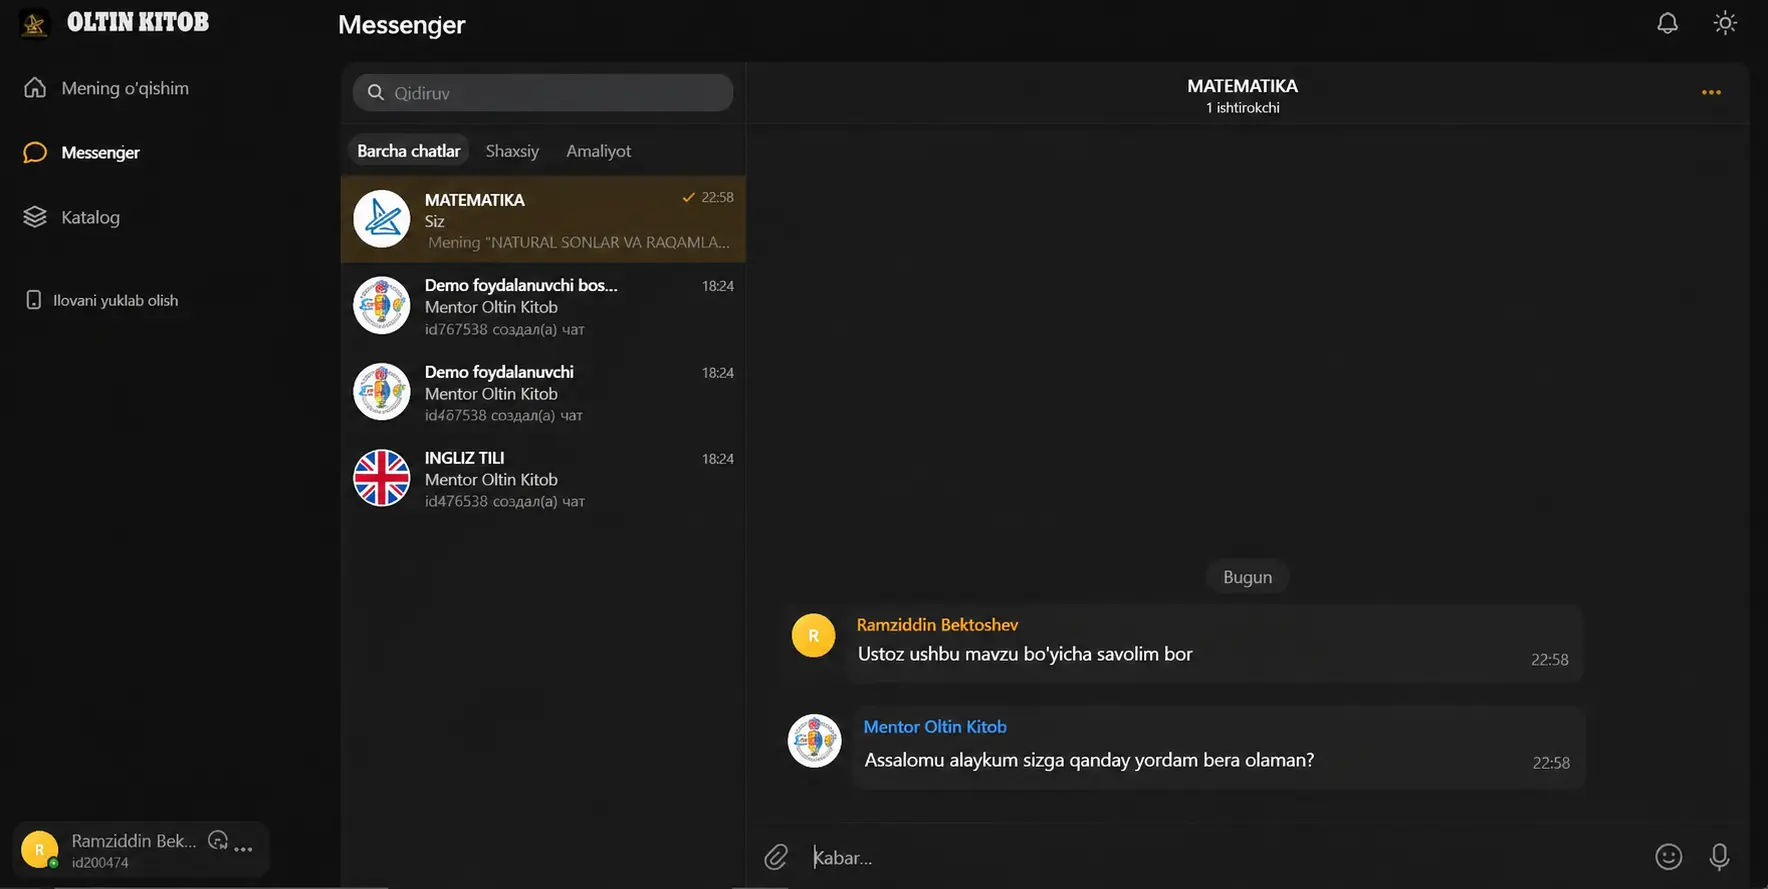Viewport: 1768px width, 889px height.
Task: Open the INGLIZ TILI chat
Action: (x=543, y=478)
